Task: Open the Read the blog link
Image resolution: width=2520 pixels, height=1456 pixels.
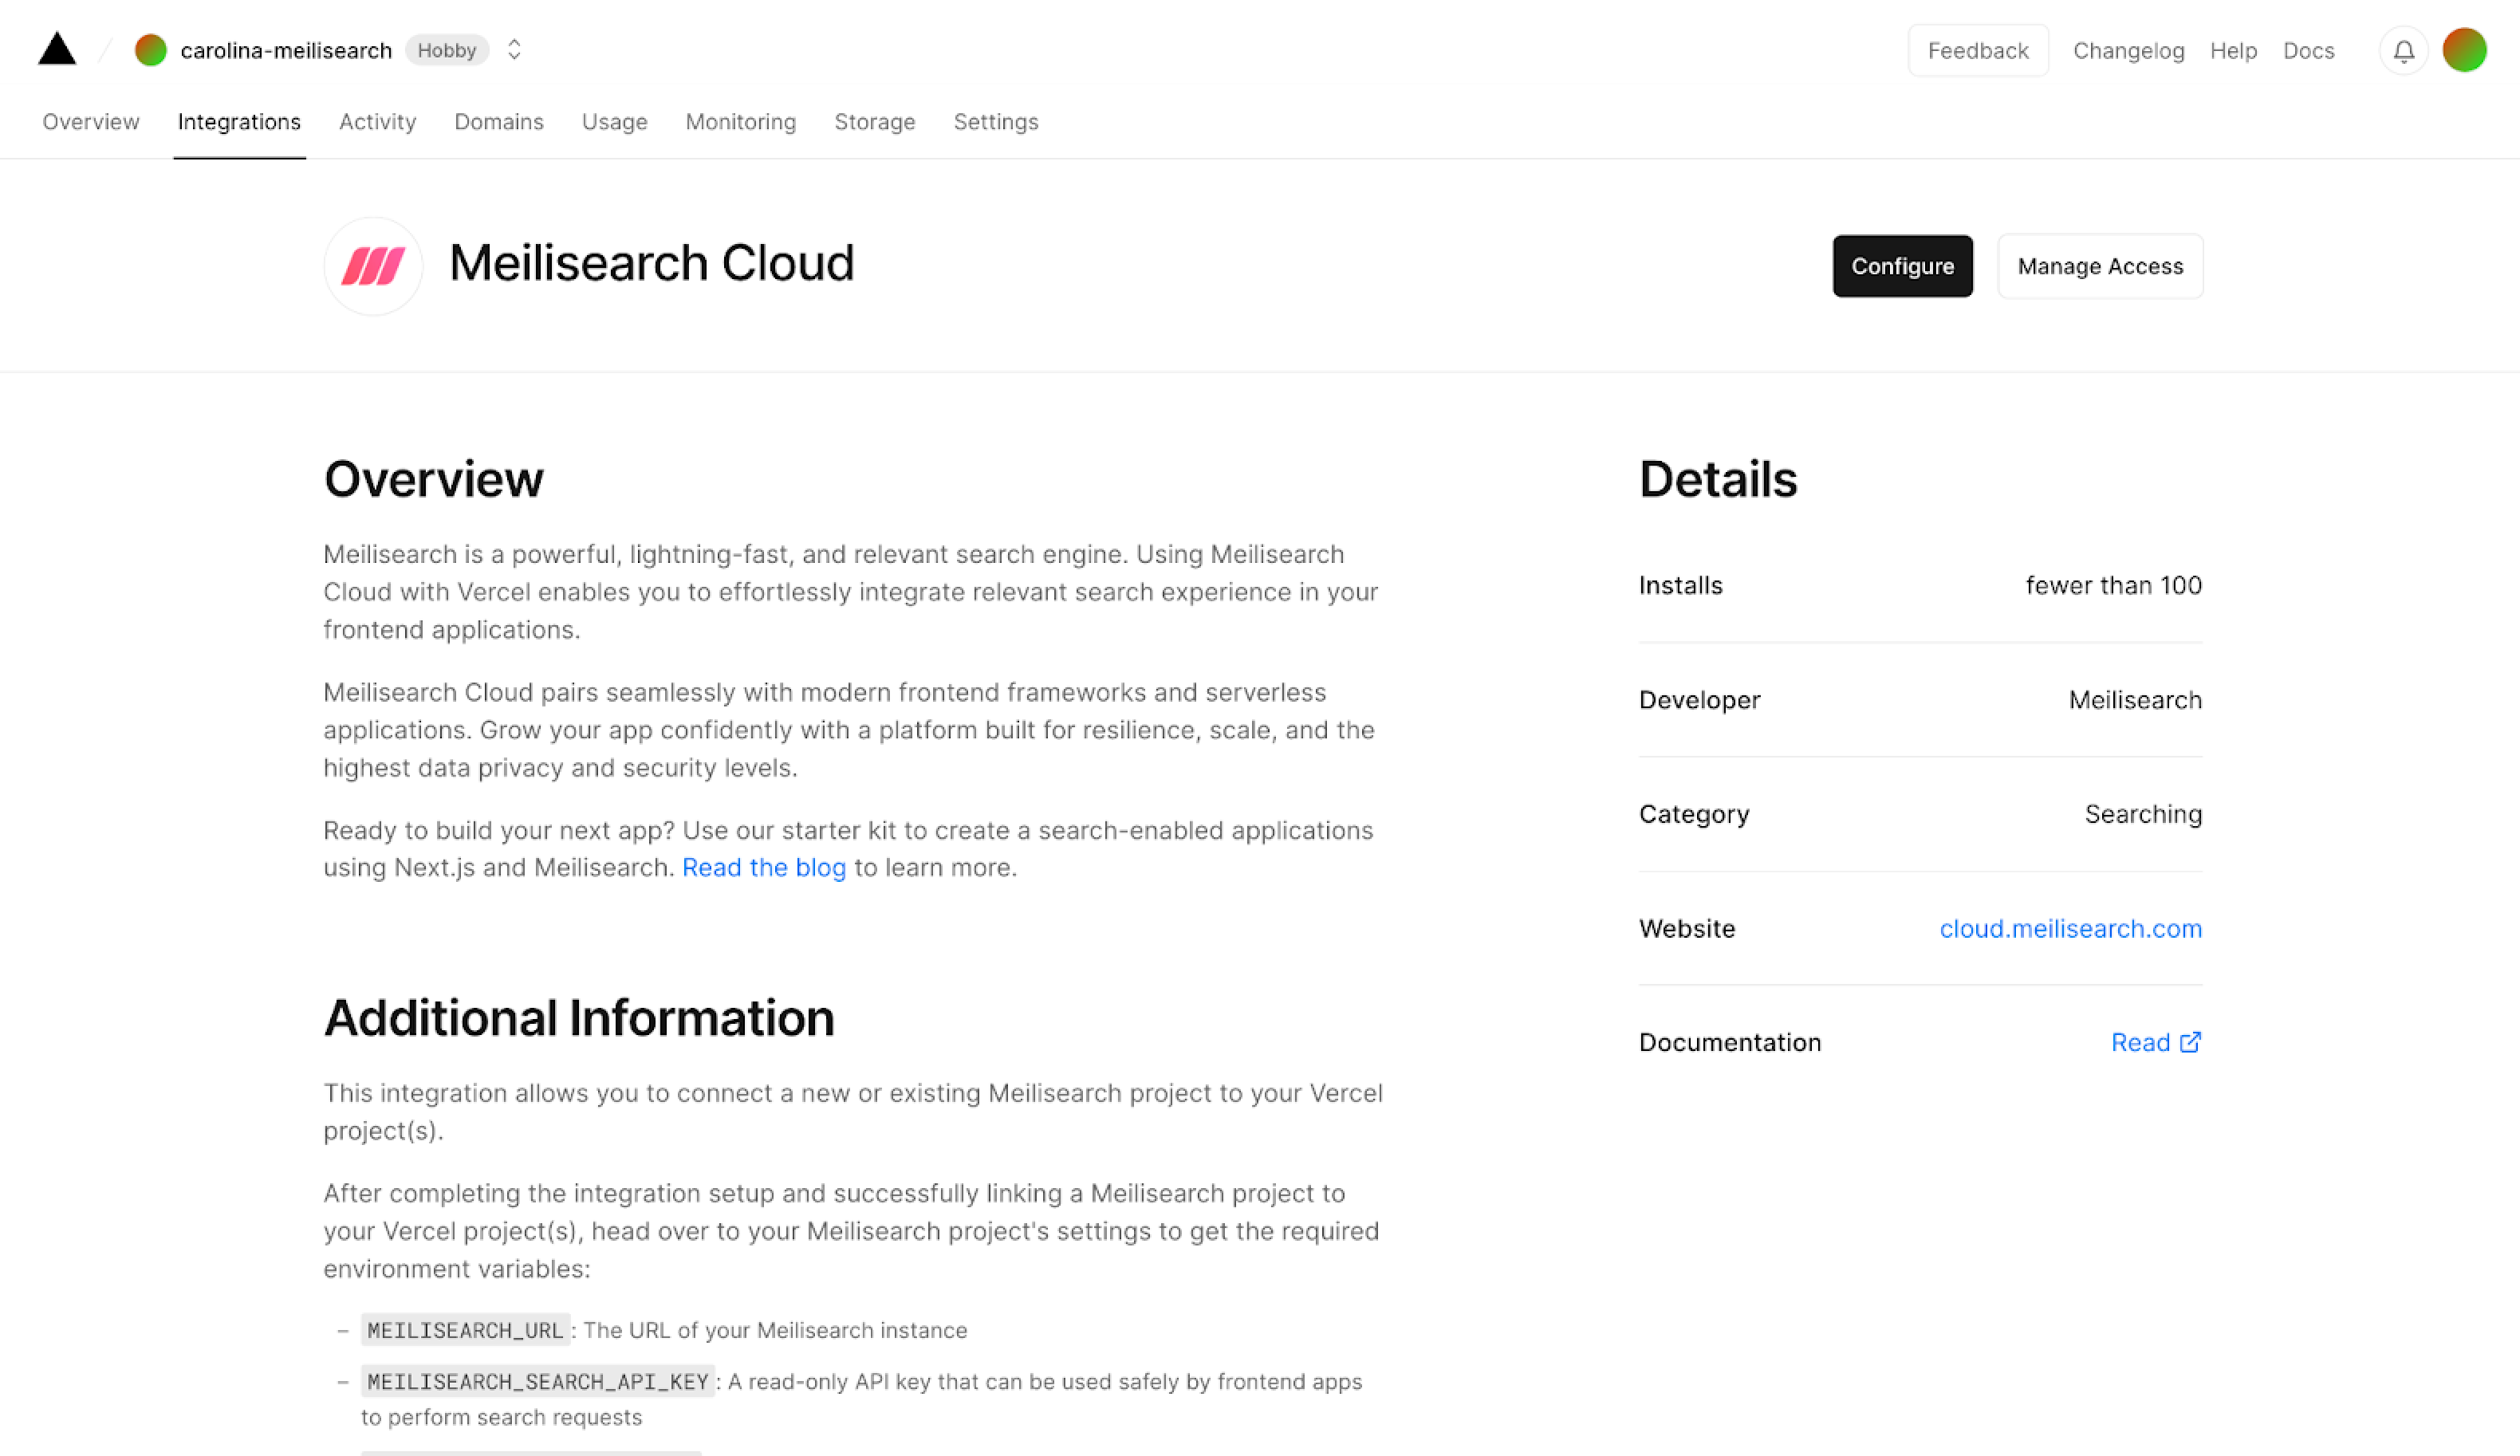Action: (764, 867)
